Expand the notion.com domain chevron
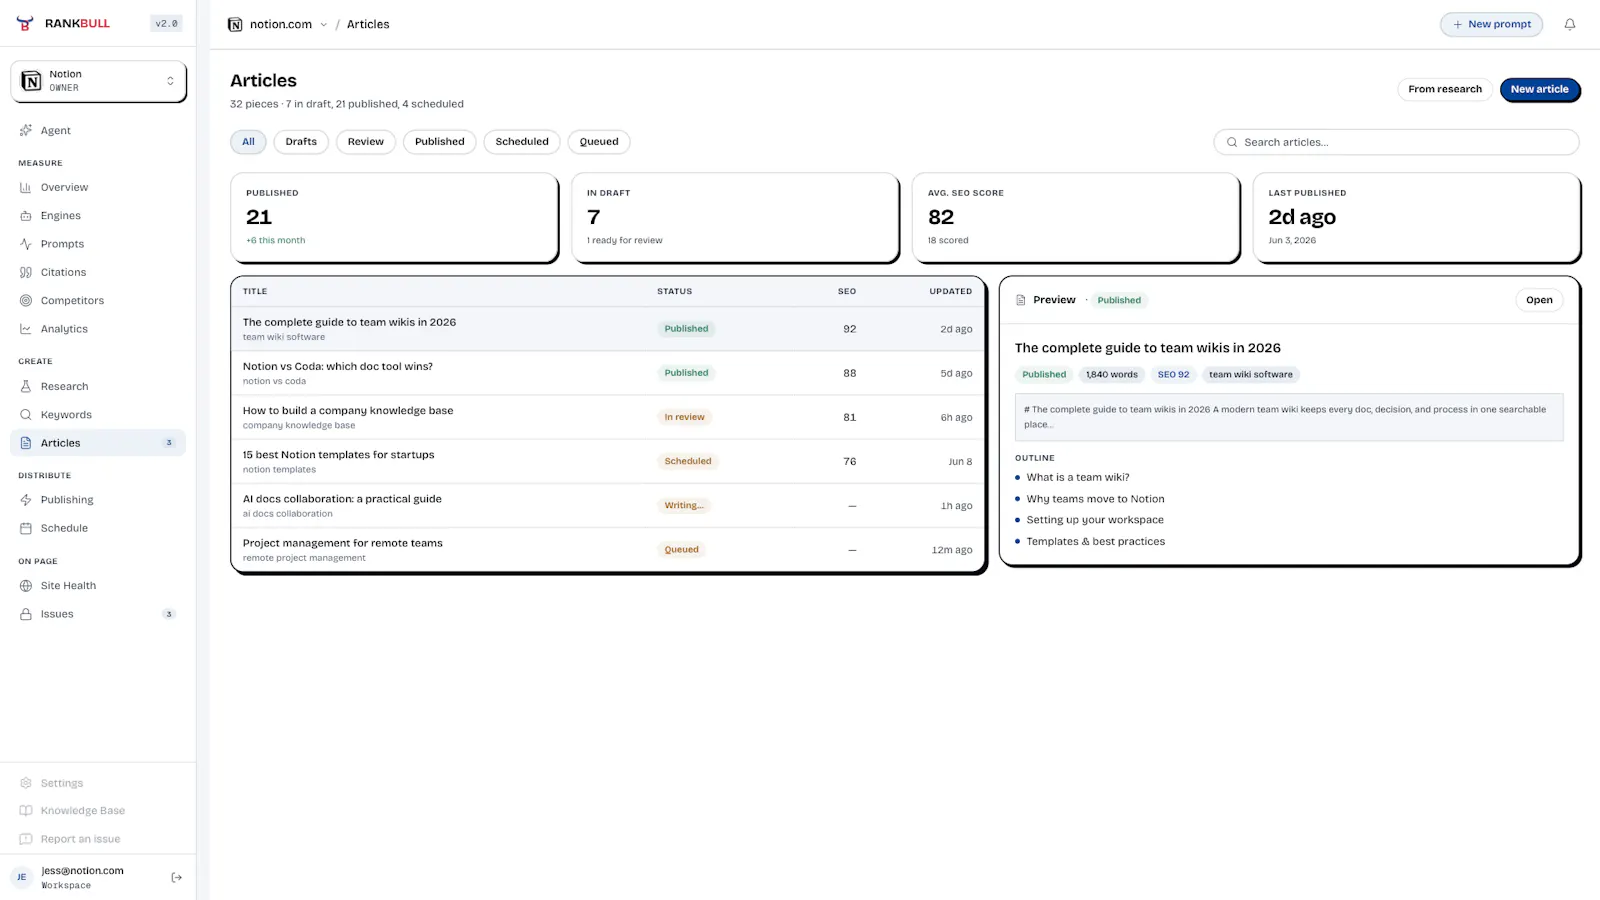Image resolution: width=1600 pixels, height=900 pixels. pyautogui.click(x=323, y=25)
